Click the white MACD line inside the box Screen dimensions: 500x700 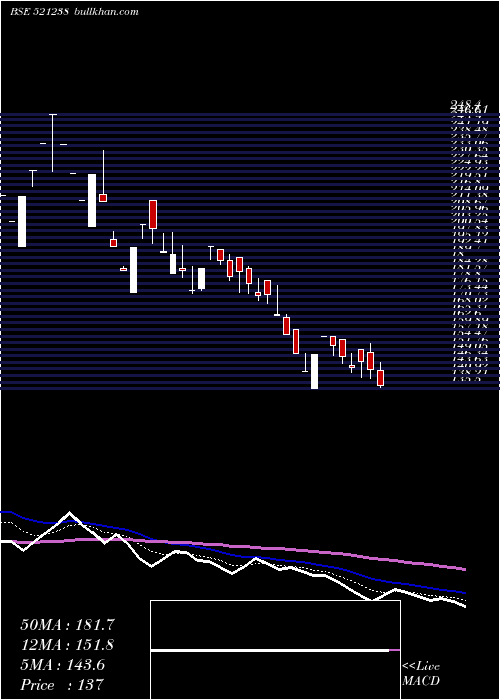point(270,651)
